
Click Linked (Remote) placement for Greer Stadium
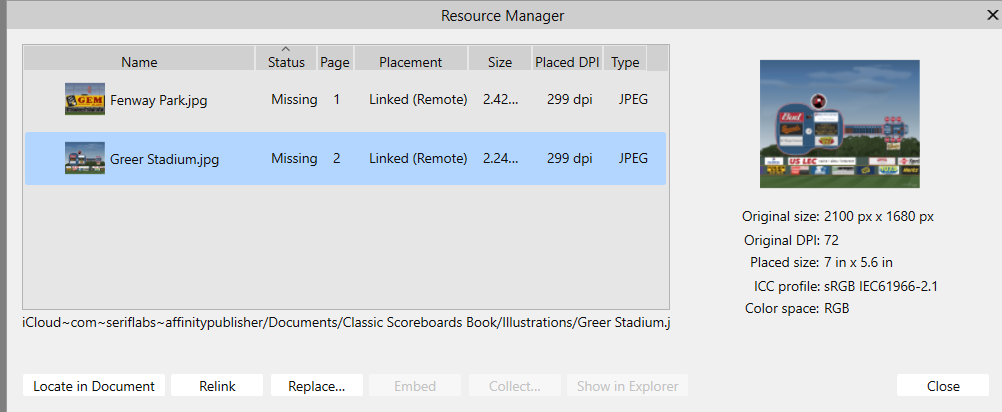pyautogui.click(x=418, y=158)
